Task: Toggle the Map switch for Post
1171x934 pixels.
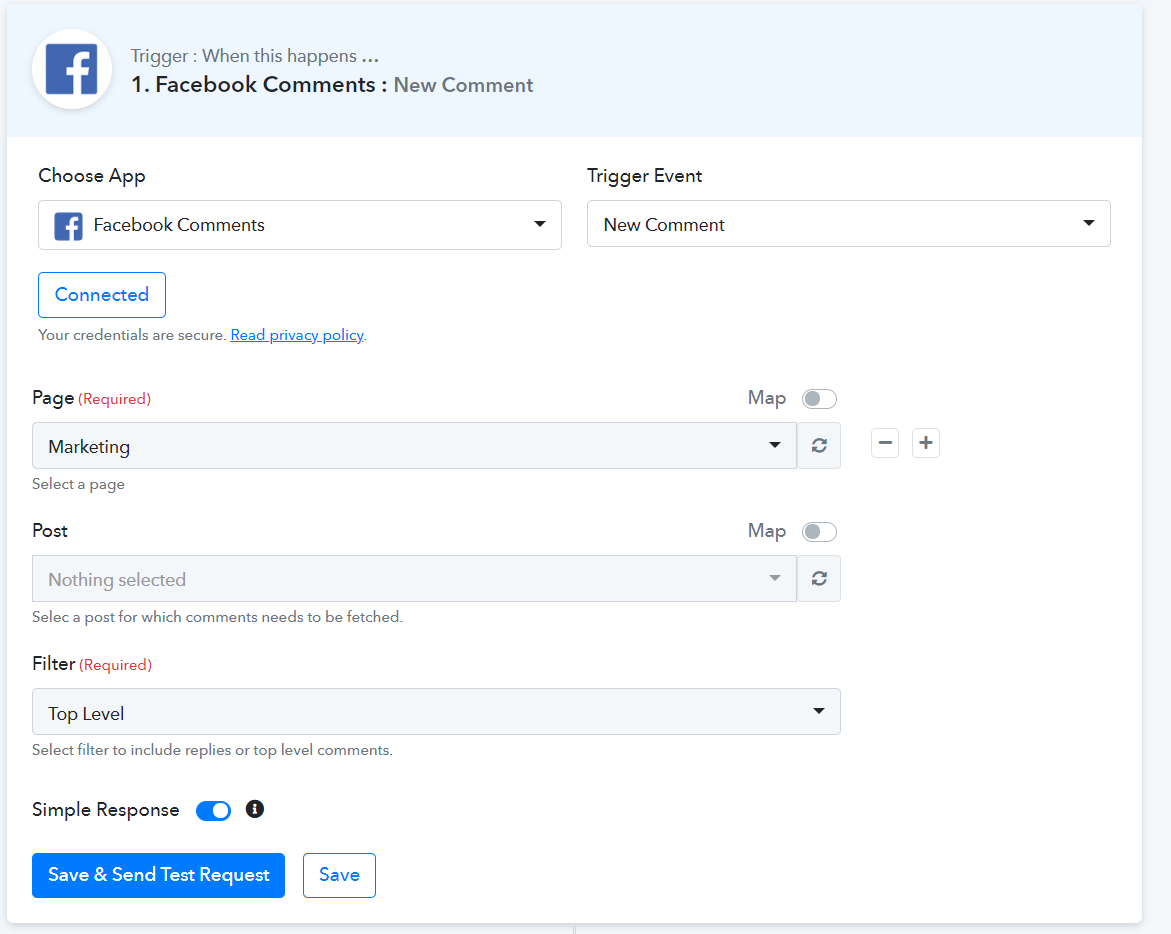Action: click(x=819, y=532)
